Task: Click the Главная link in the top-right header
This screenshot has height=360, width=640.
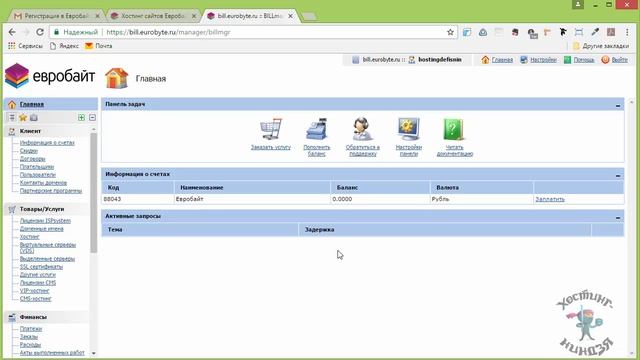Action: coord(502,60)
